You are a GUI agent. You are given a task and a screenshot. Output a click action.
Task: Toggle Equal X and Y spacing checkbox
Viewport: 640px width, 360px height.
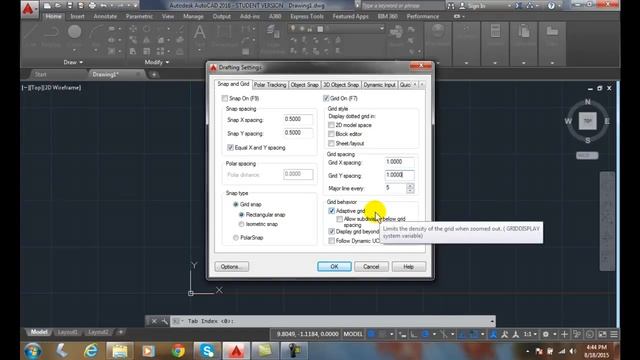[230, 147]
